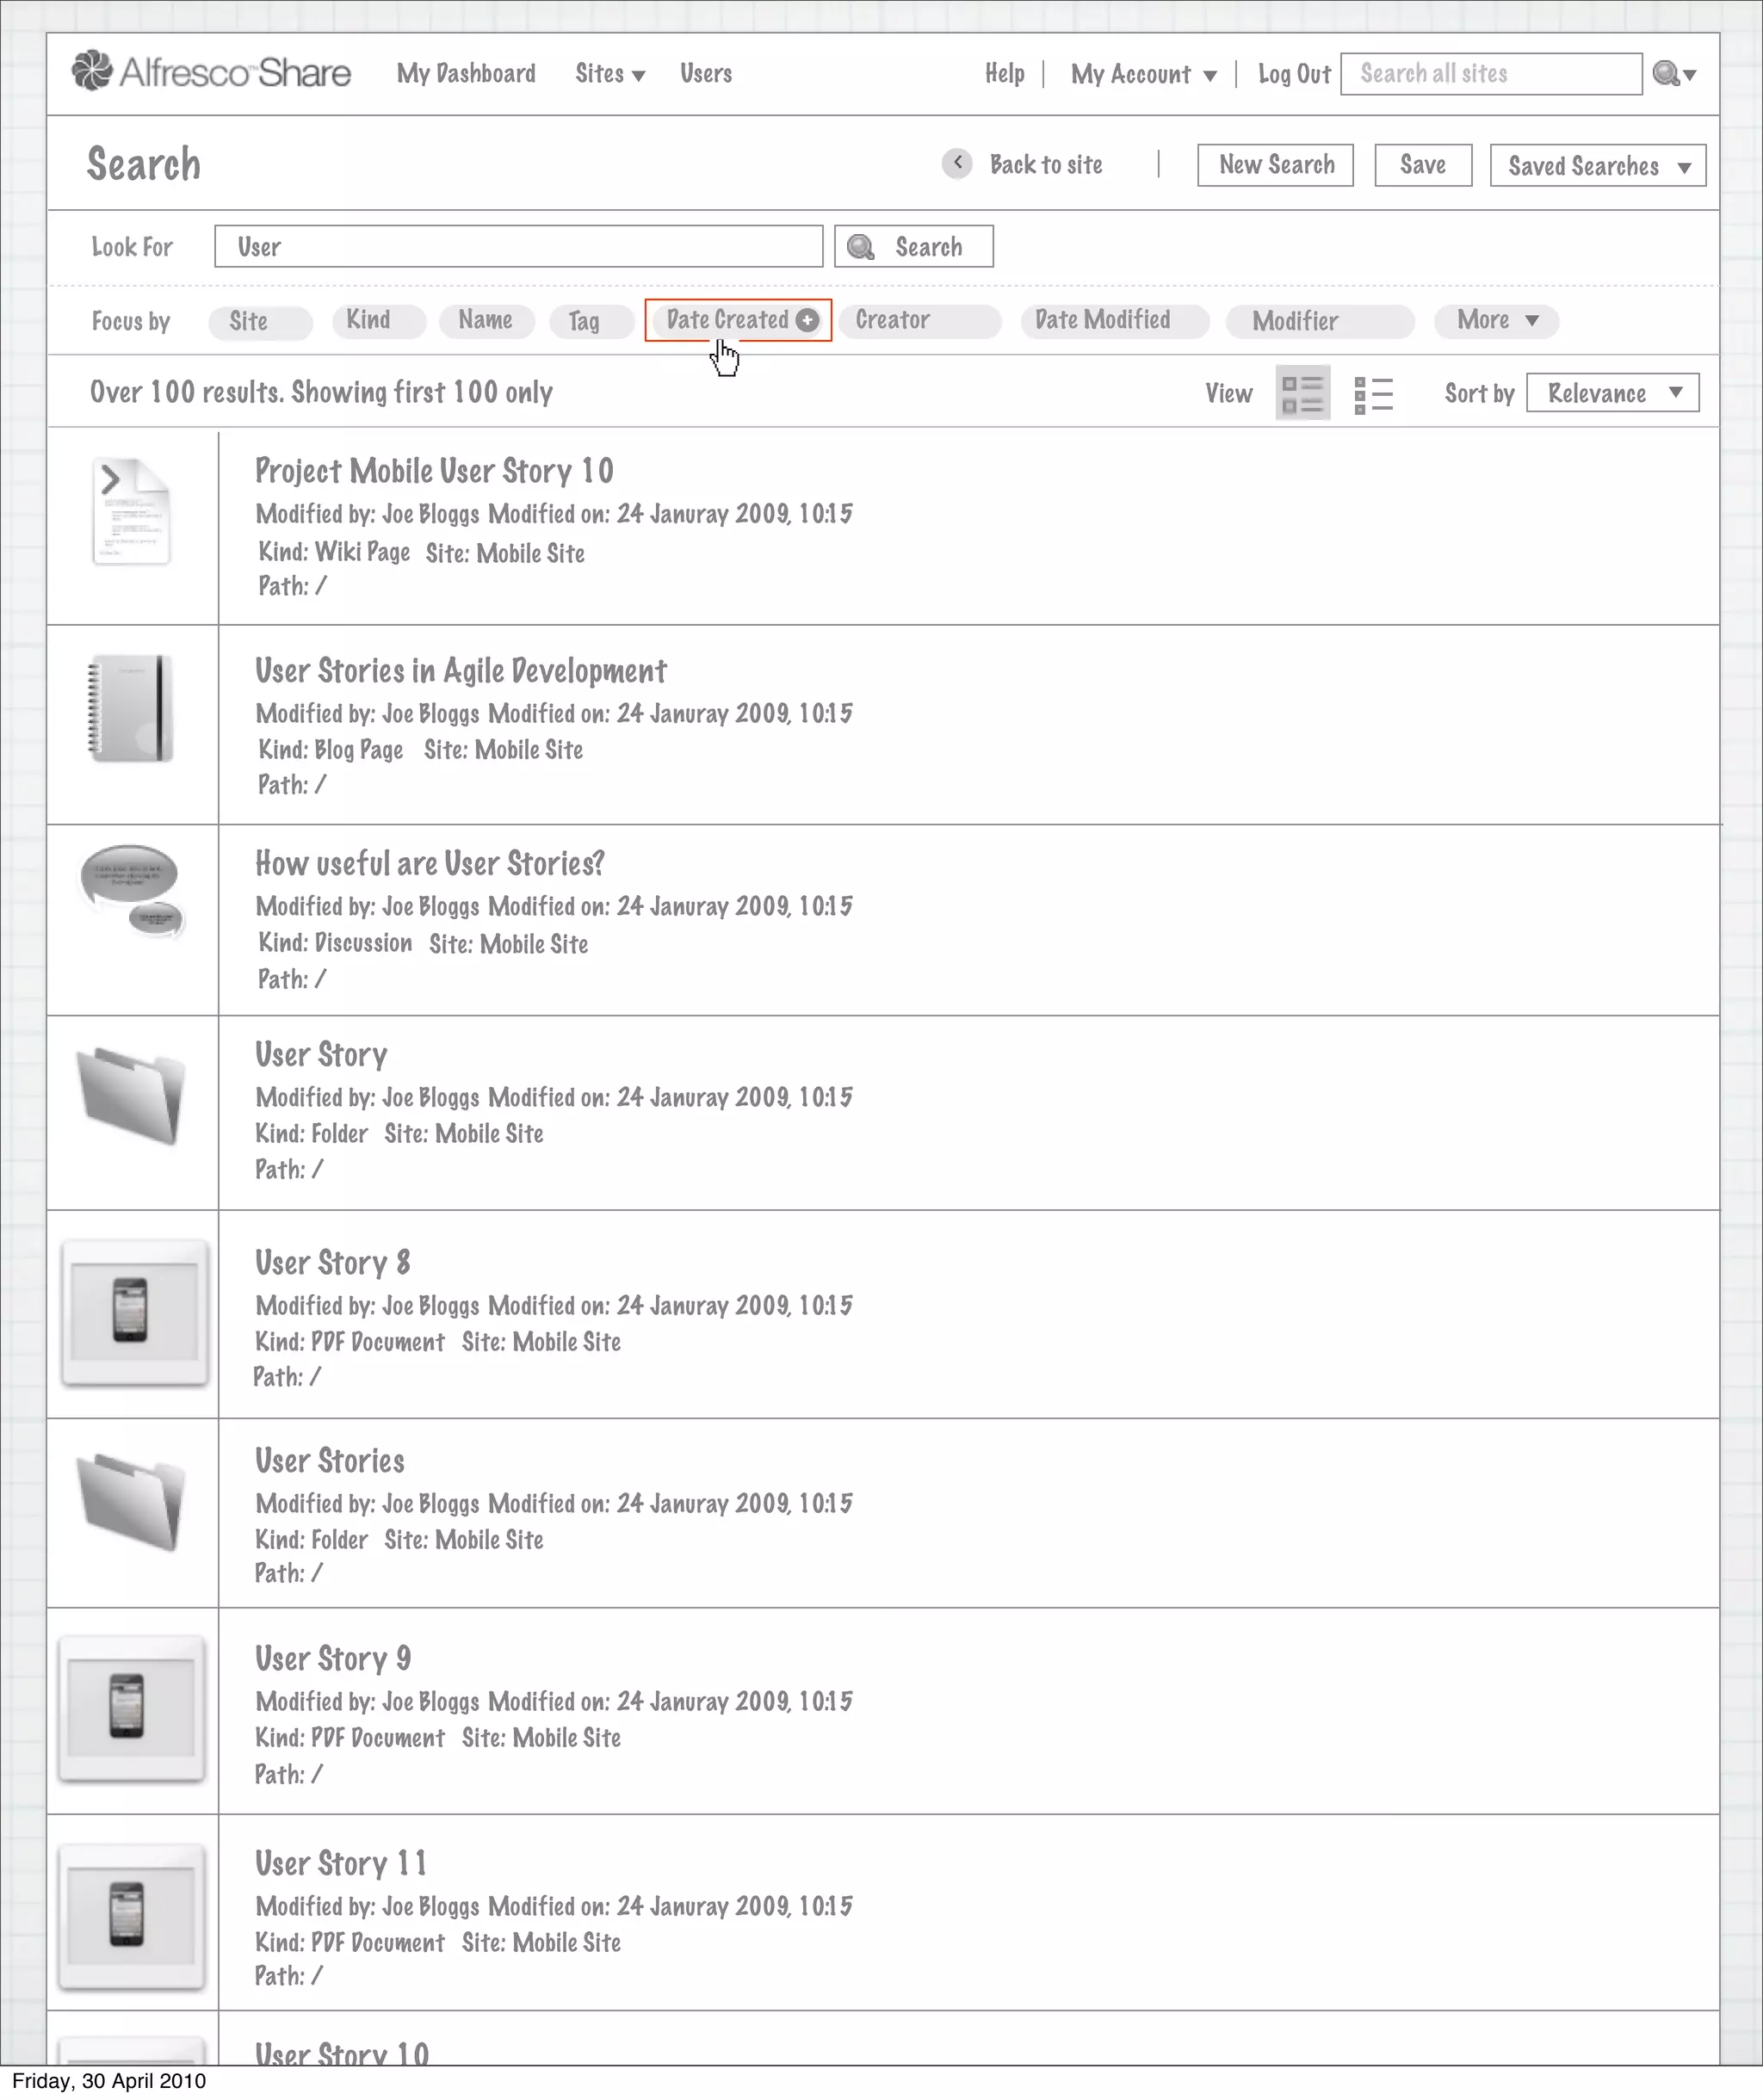Click in the Look For search field

[x=518, y=246]
